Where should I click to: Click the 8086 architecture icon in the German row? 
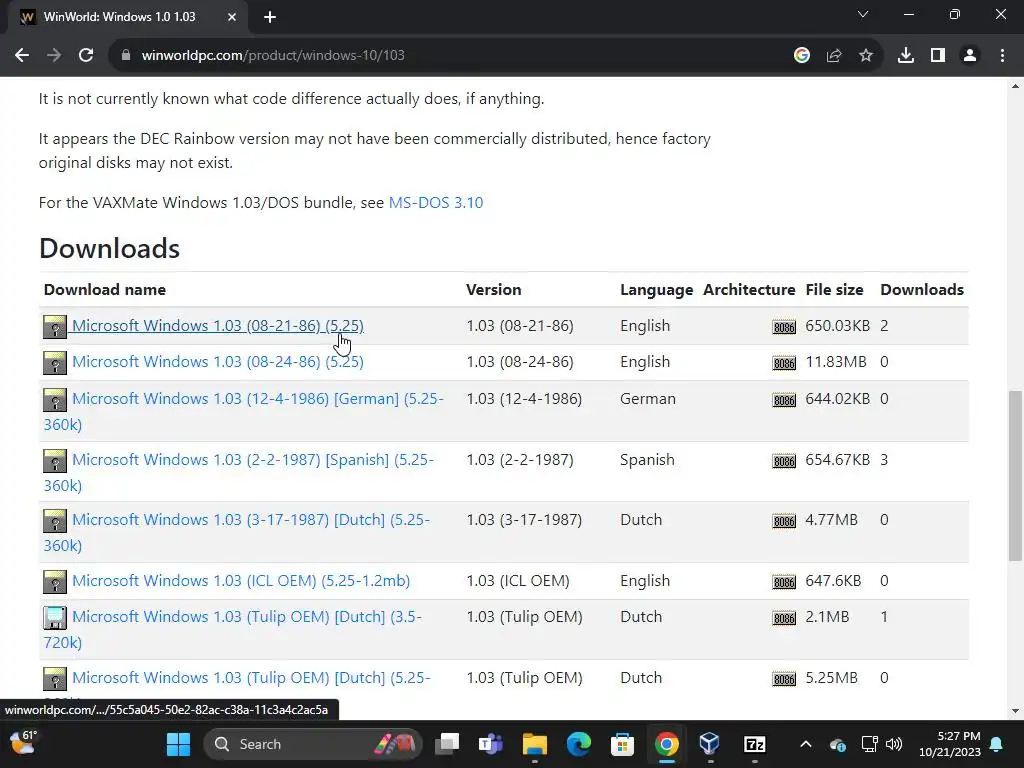pyautogui.click(x=784, y=400)
